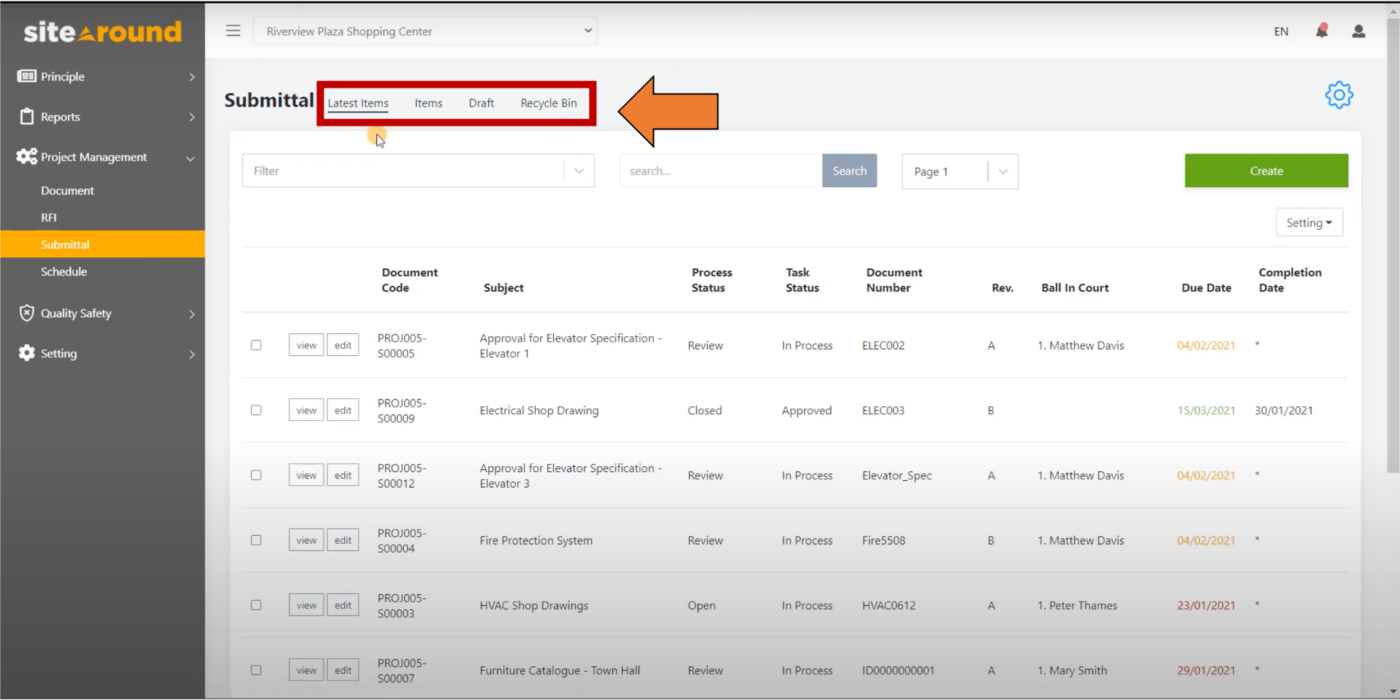Click the Principle sidebar icon
The height and width of the screenshot is (700, 1400).
(x=26, y=77)
